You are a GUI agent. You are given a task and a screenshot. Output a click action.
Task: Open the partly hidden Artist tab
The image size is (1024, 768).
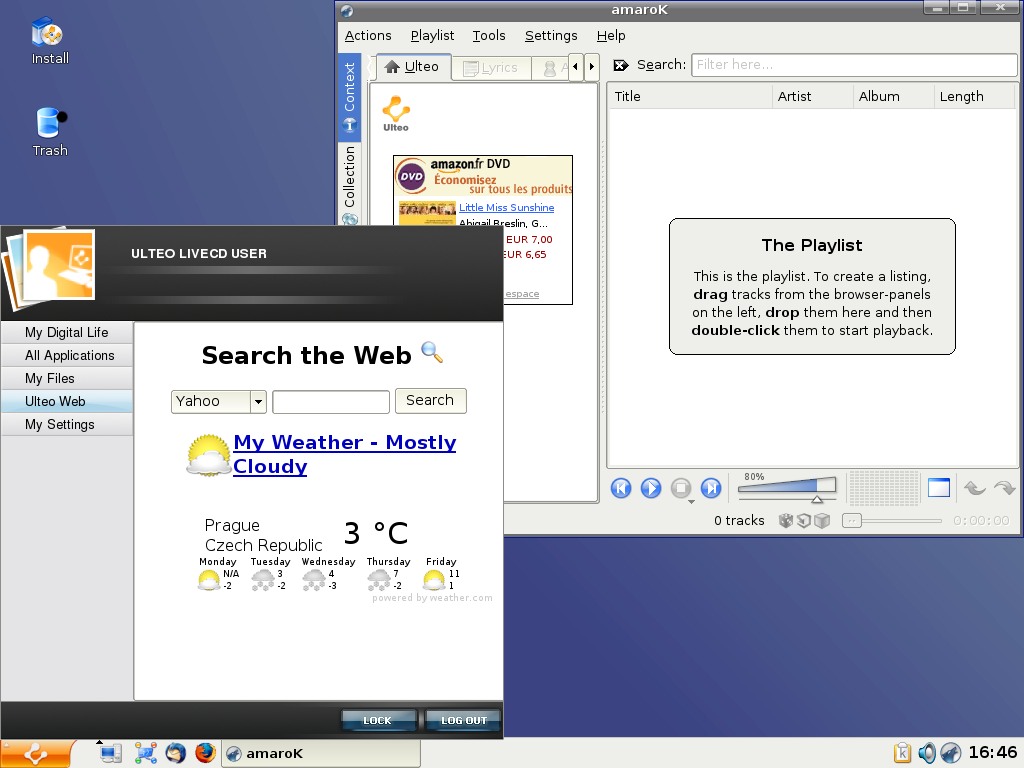(550, 68)
